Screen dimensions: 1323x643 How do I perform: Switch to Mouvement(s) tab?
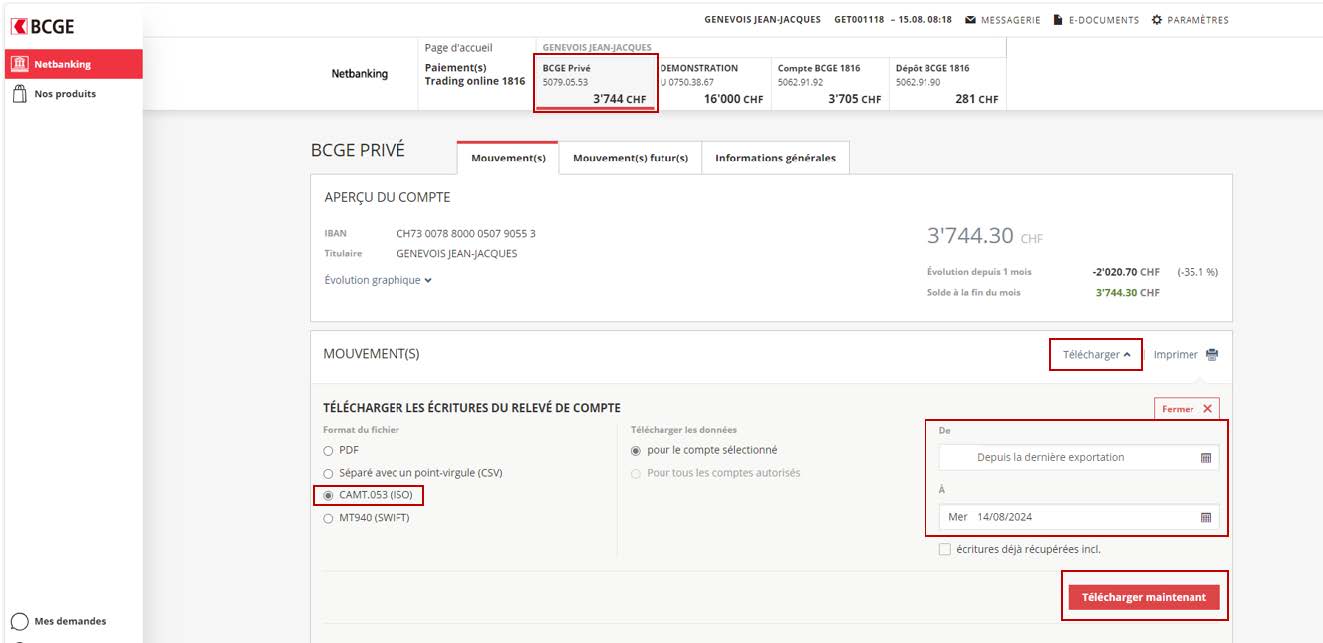(508, 158)
